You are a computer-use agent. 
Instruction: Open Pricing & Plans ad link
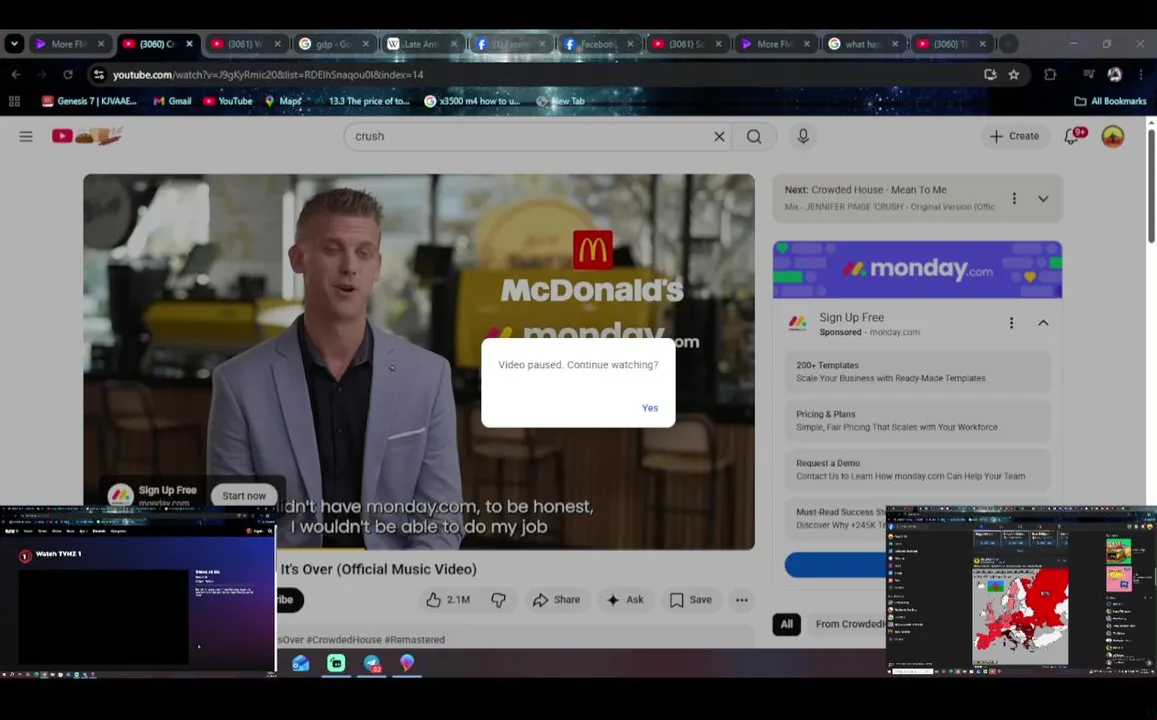[917, 420]
